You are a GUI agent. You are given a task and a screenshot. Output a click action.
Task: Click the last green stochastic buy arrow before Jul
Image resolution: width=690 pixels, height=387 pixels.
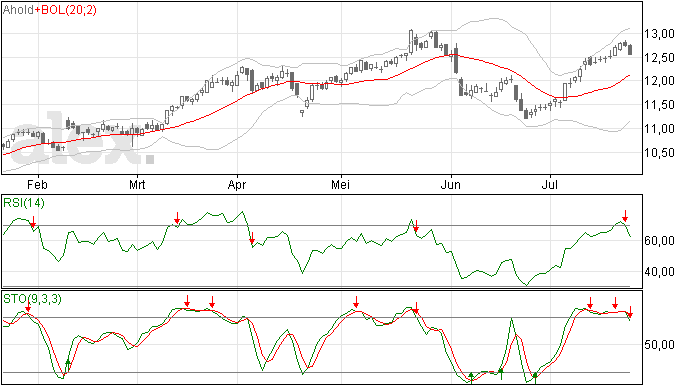[535, 378]
